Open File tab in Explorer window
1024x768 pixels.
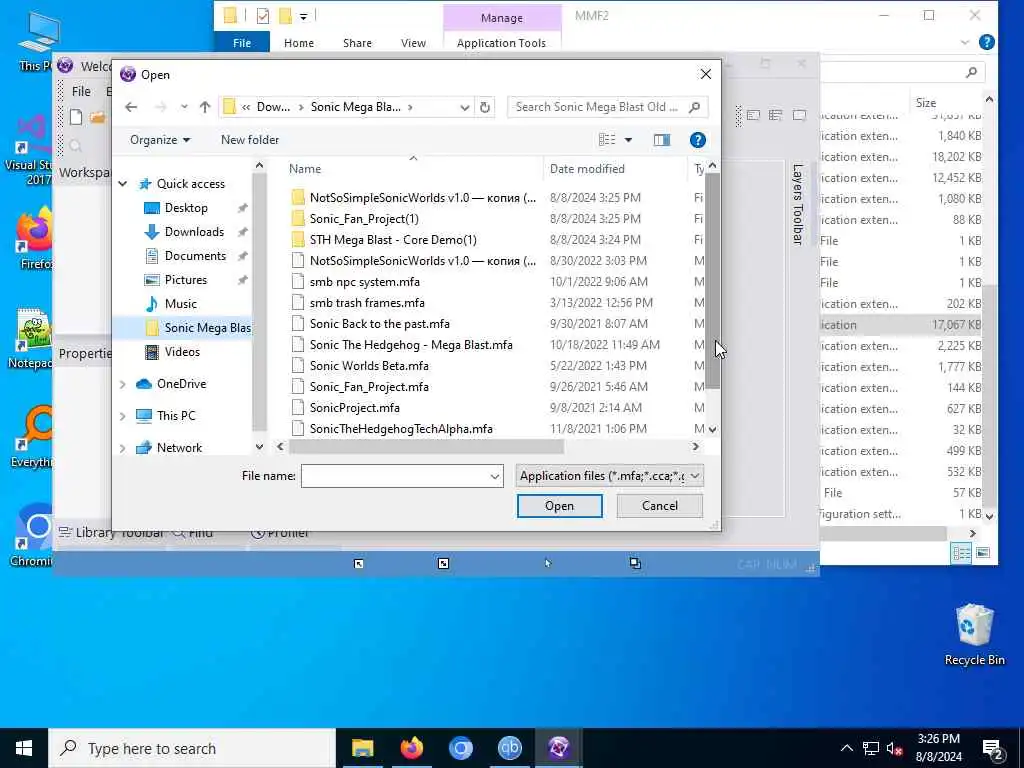pos(242,43)
